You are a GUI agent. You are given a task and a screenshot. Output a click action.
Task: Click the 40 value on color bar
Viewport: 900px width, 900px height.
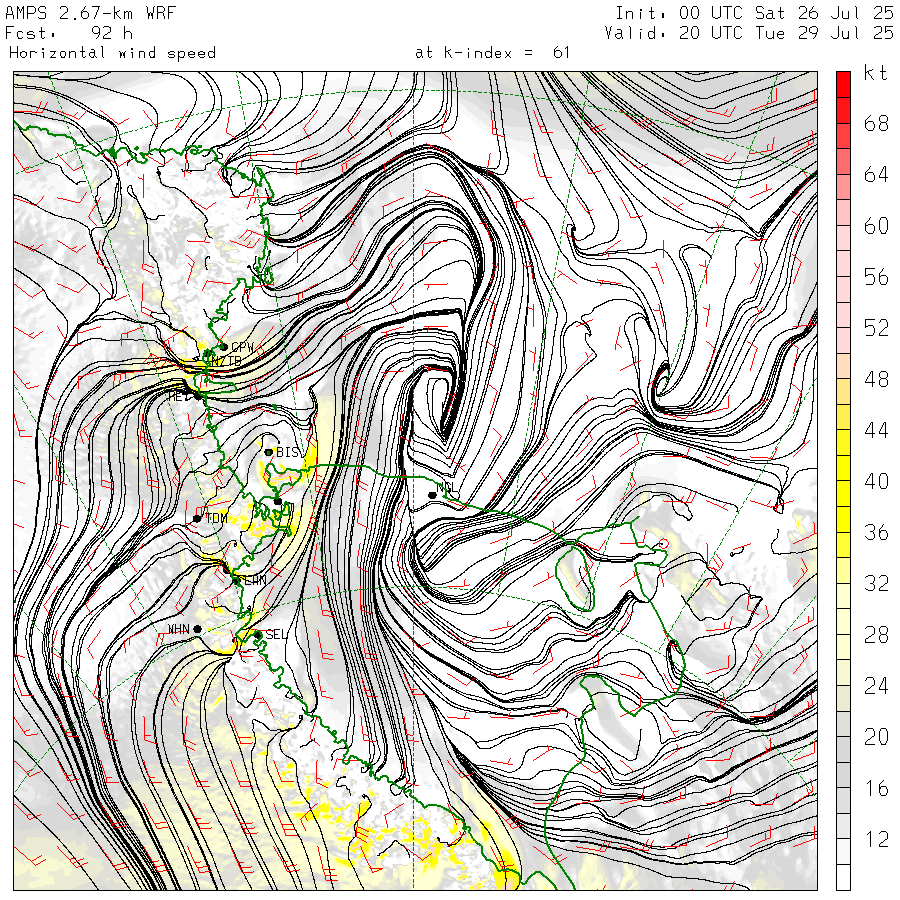pos(876,481)
